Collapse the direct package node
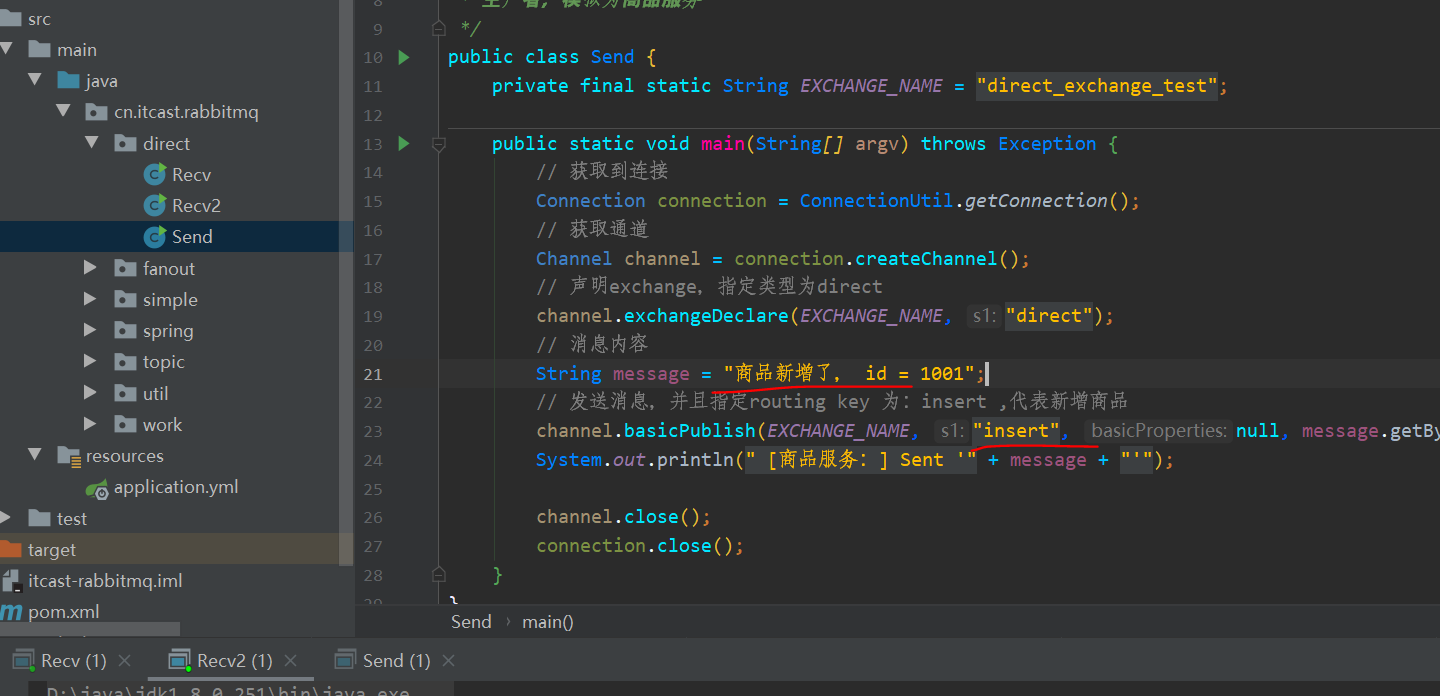This screenshot has width=1440, height=696. (92, 143)
